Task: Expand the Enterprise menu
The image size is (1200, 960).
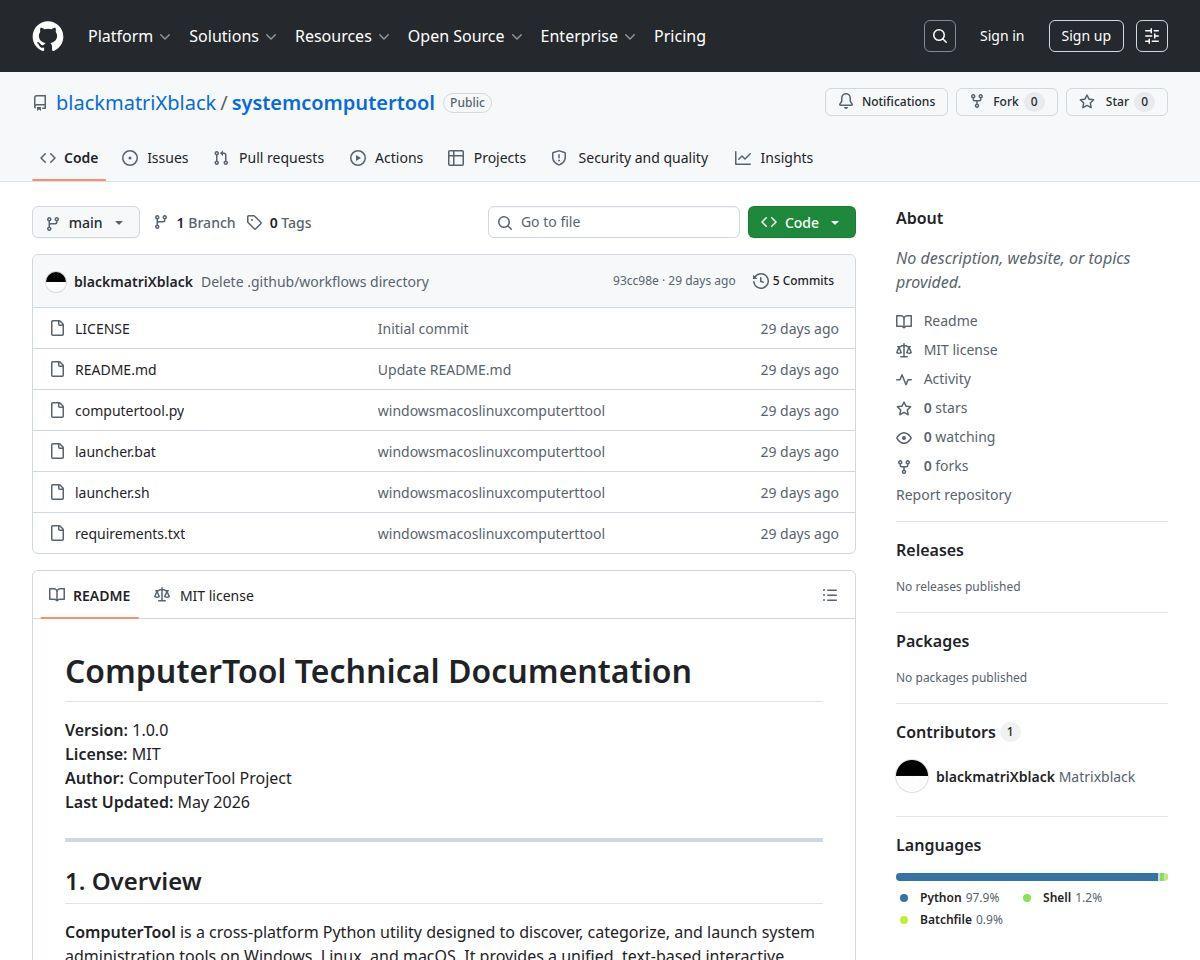Action: click(x=588, y=36)
